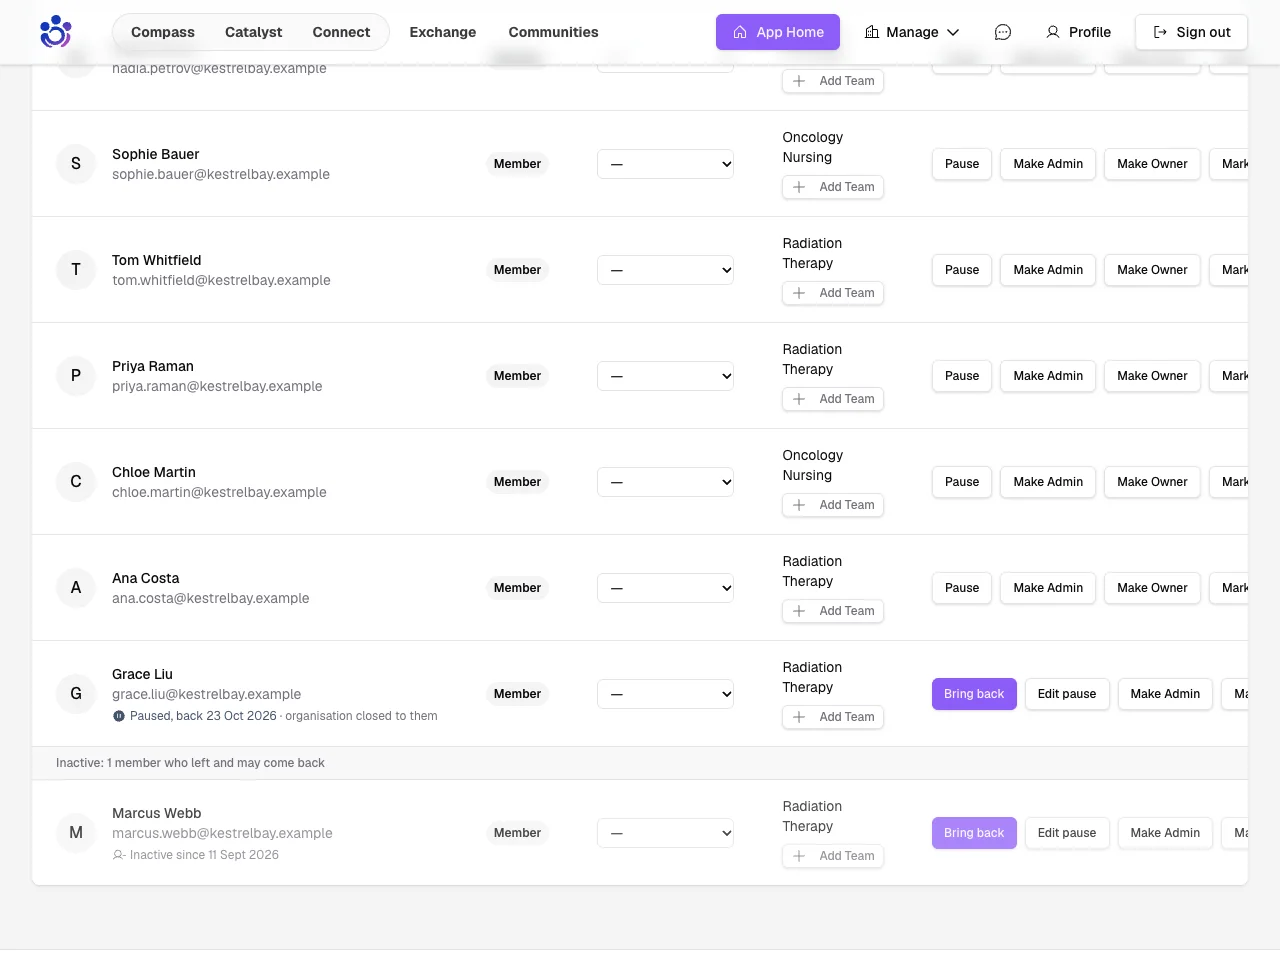The height and width of the screenshot is (960, 1280).
Task: Open role dropdown for Ana Costa
Action: [x=665, y=588]
